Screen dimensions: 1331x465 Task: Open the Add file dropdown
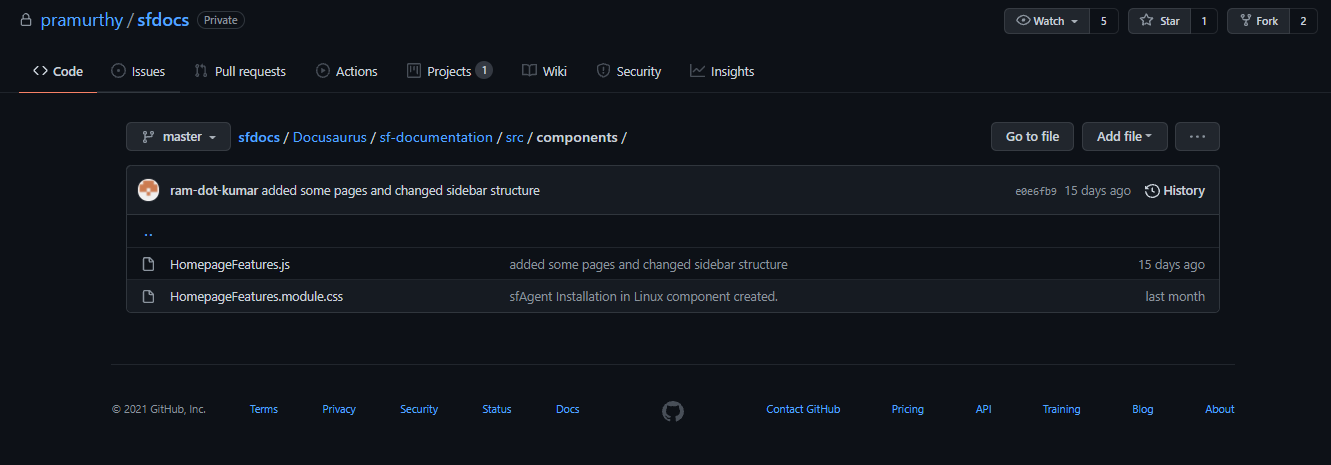tap(1124, 137)
